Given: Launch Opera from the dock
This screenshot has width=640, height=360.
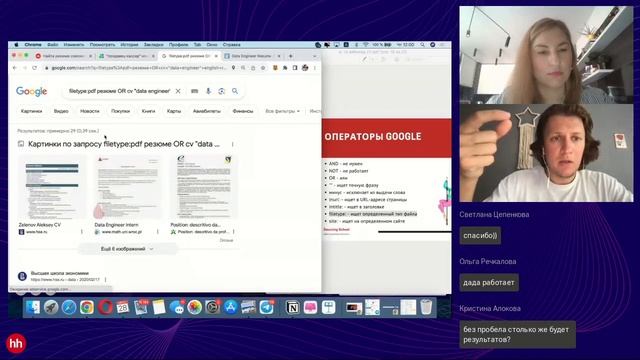Looking at the screenshot, I should point(104,307).
